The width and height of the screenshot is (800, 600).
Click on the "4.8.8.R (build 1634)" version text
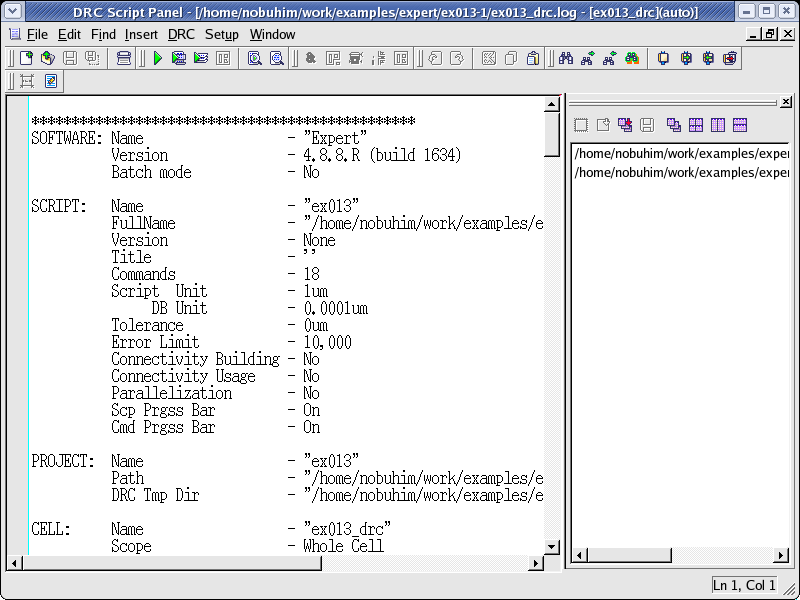382,155
